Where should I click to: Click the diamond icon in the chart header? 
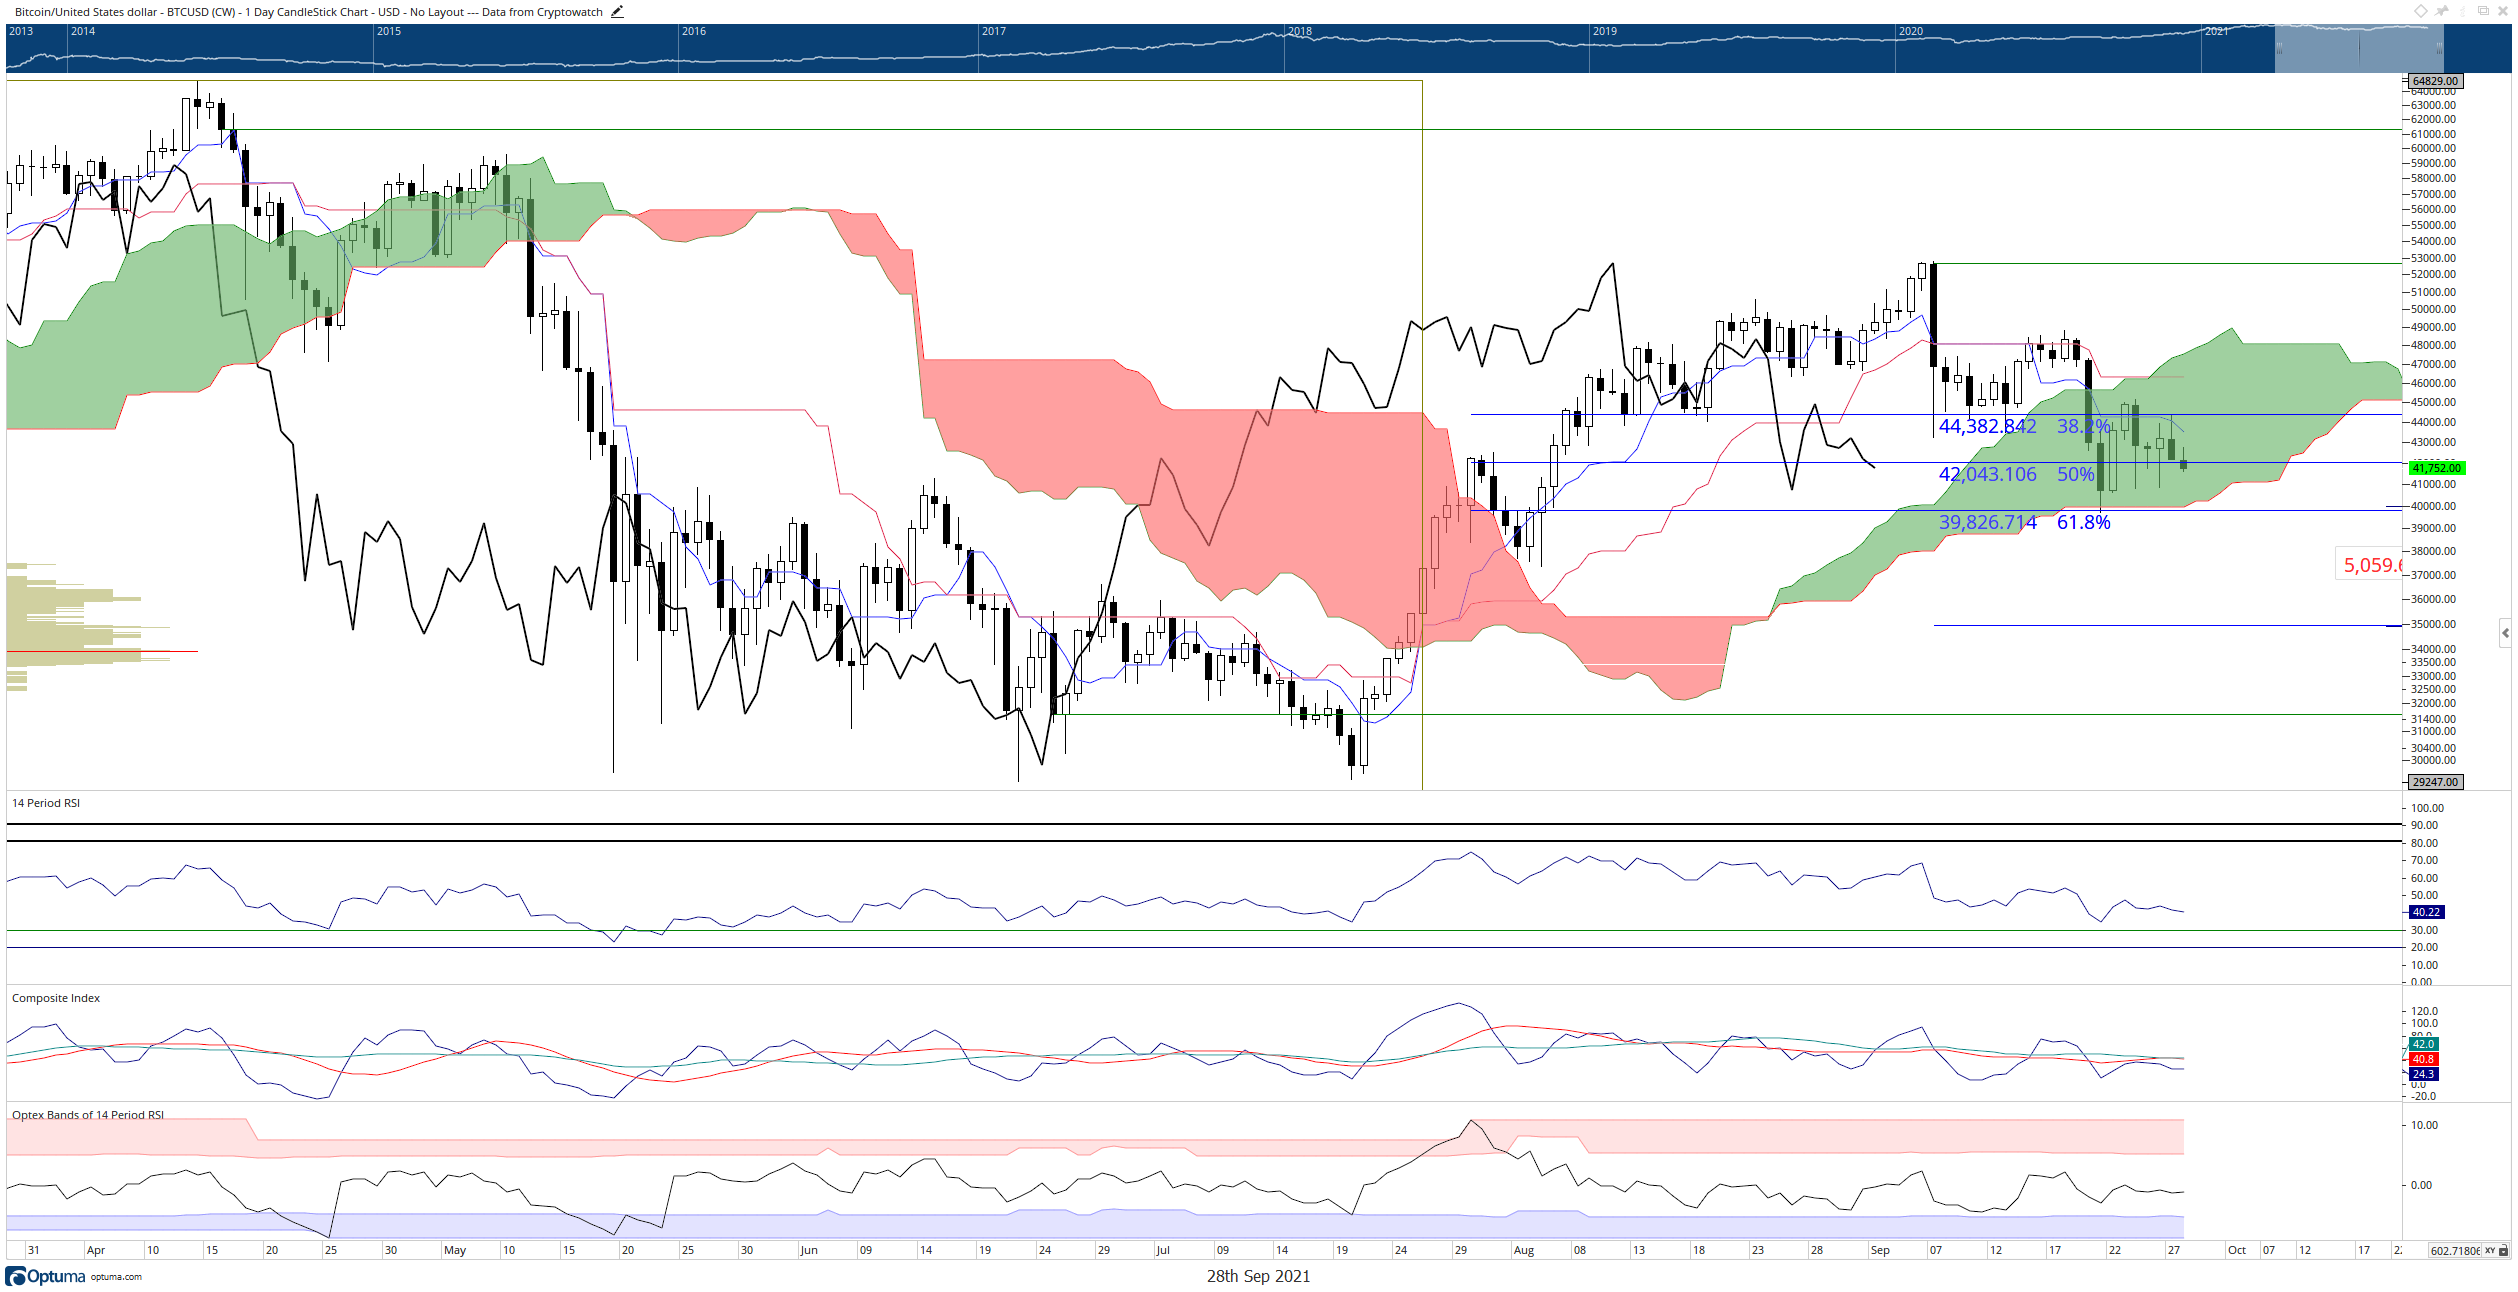coord(2421,11)
